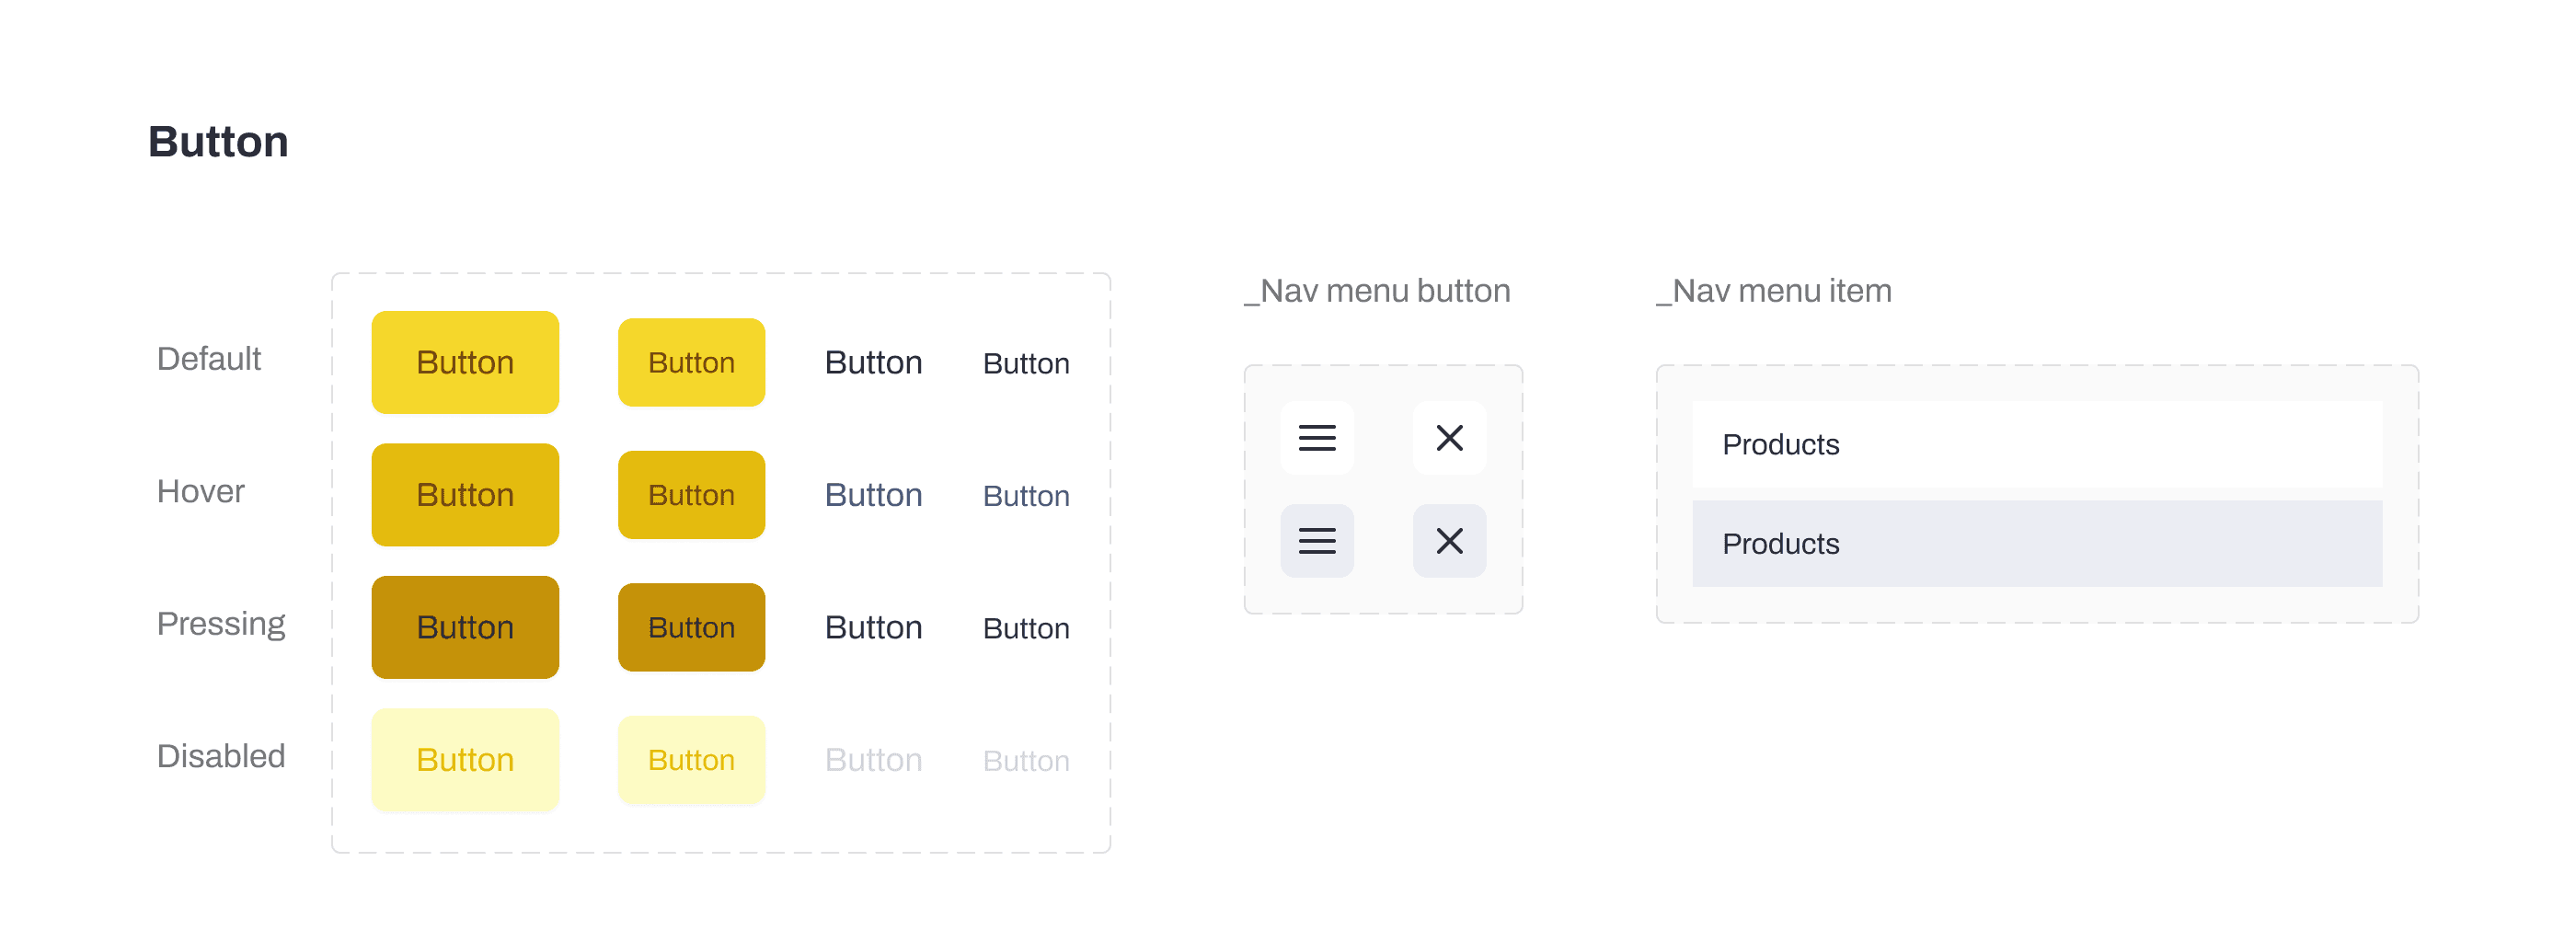2576x942 pixels.
Task: Click the large Default text-only Button
Action: coord(873,362)
